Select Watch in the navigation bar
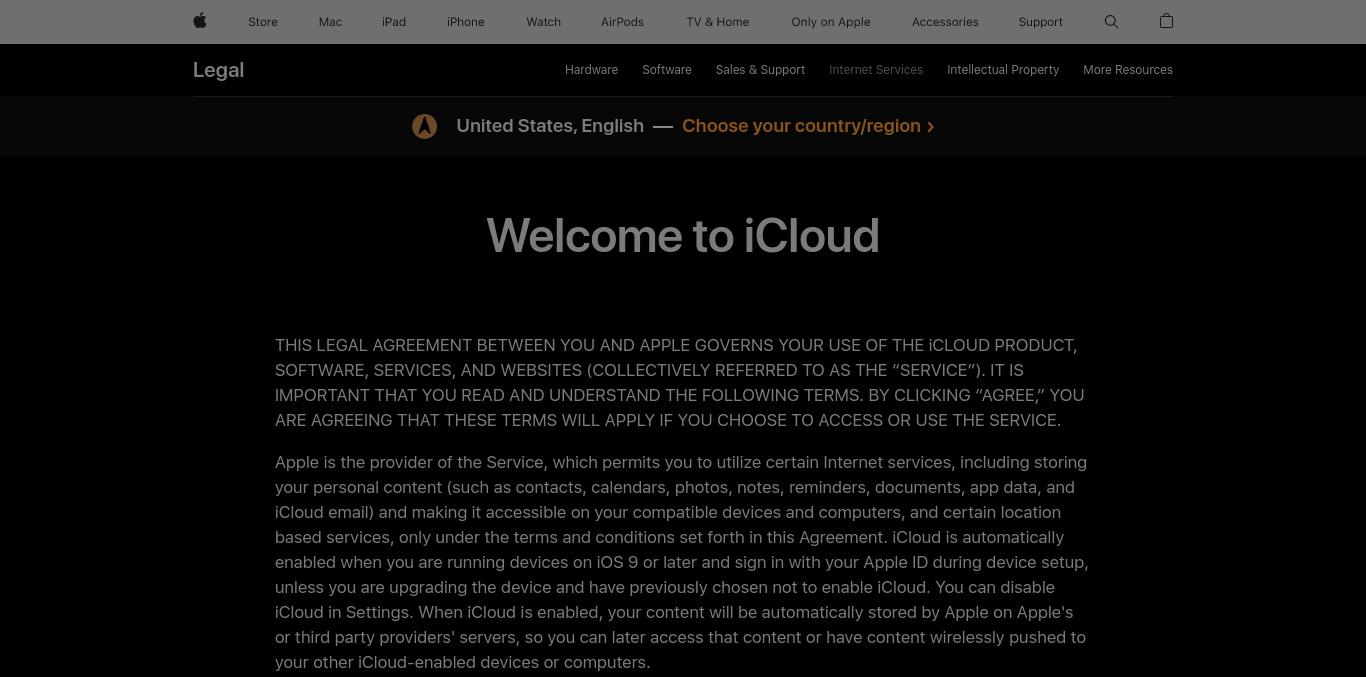The height and width of the screenshot is (677, 1366). click(543, 22)
